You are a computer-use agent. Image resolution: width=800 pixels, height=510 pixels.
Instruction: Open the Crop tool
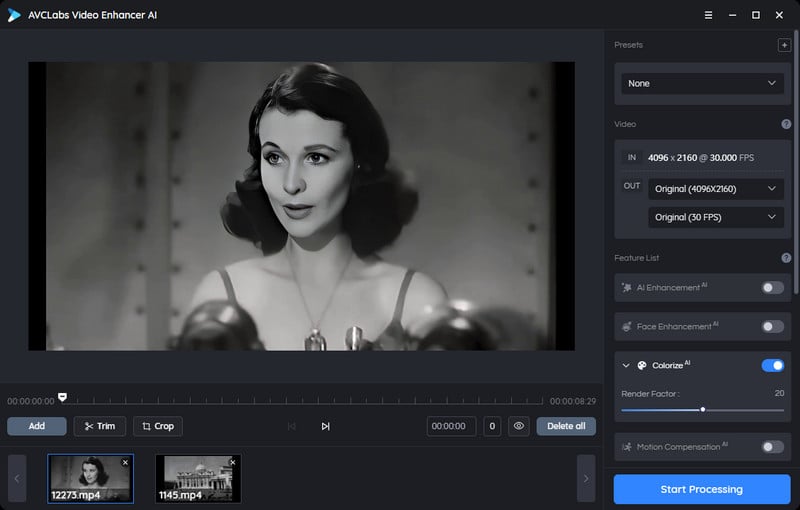point(158,426)
